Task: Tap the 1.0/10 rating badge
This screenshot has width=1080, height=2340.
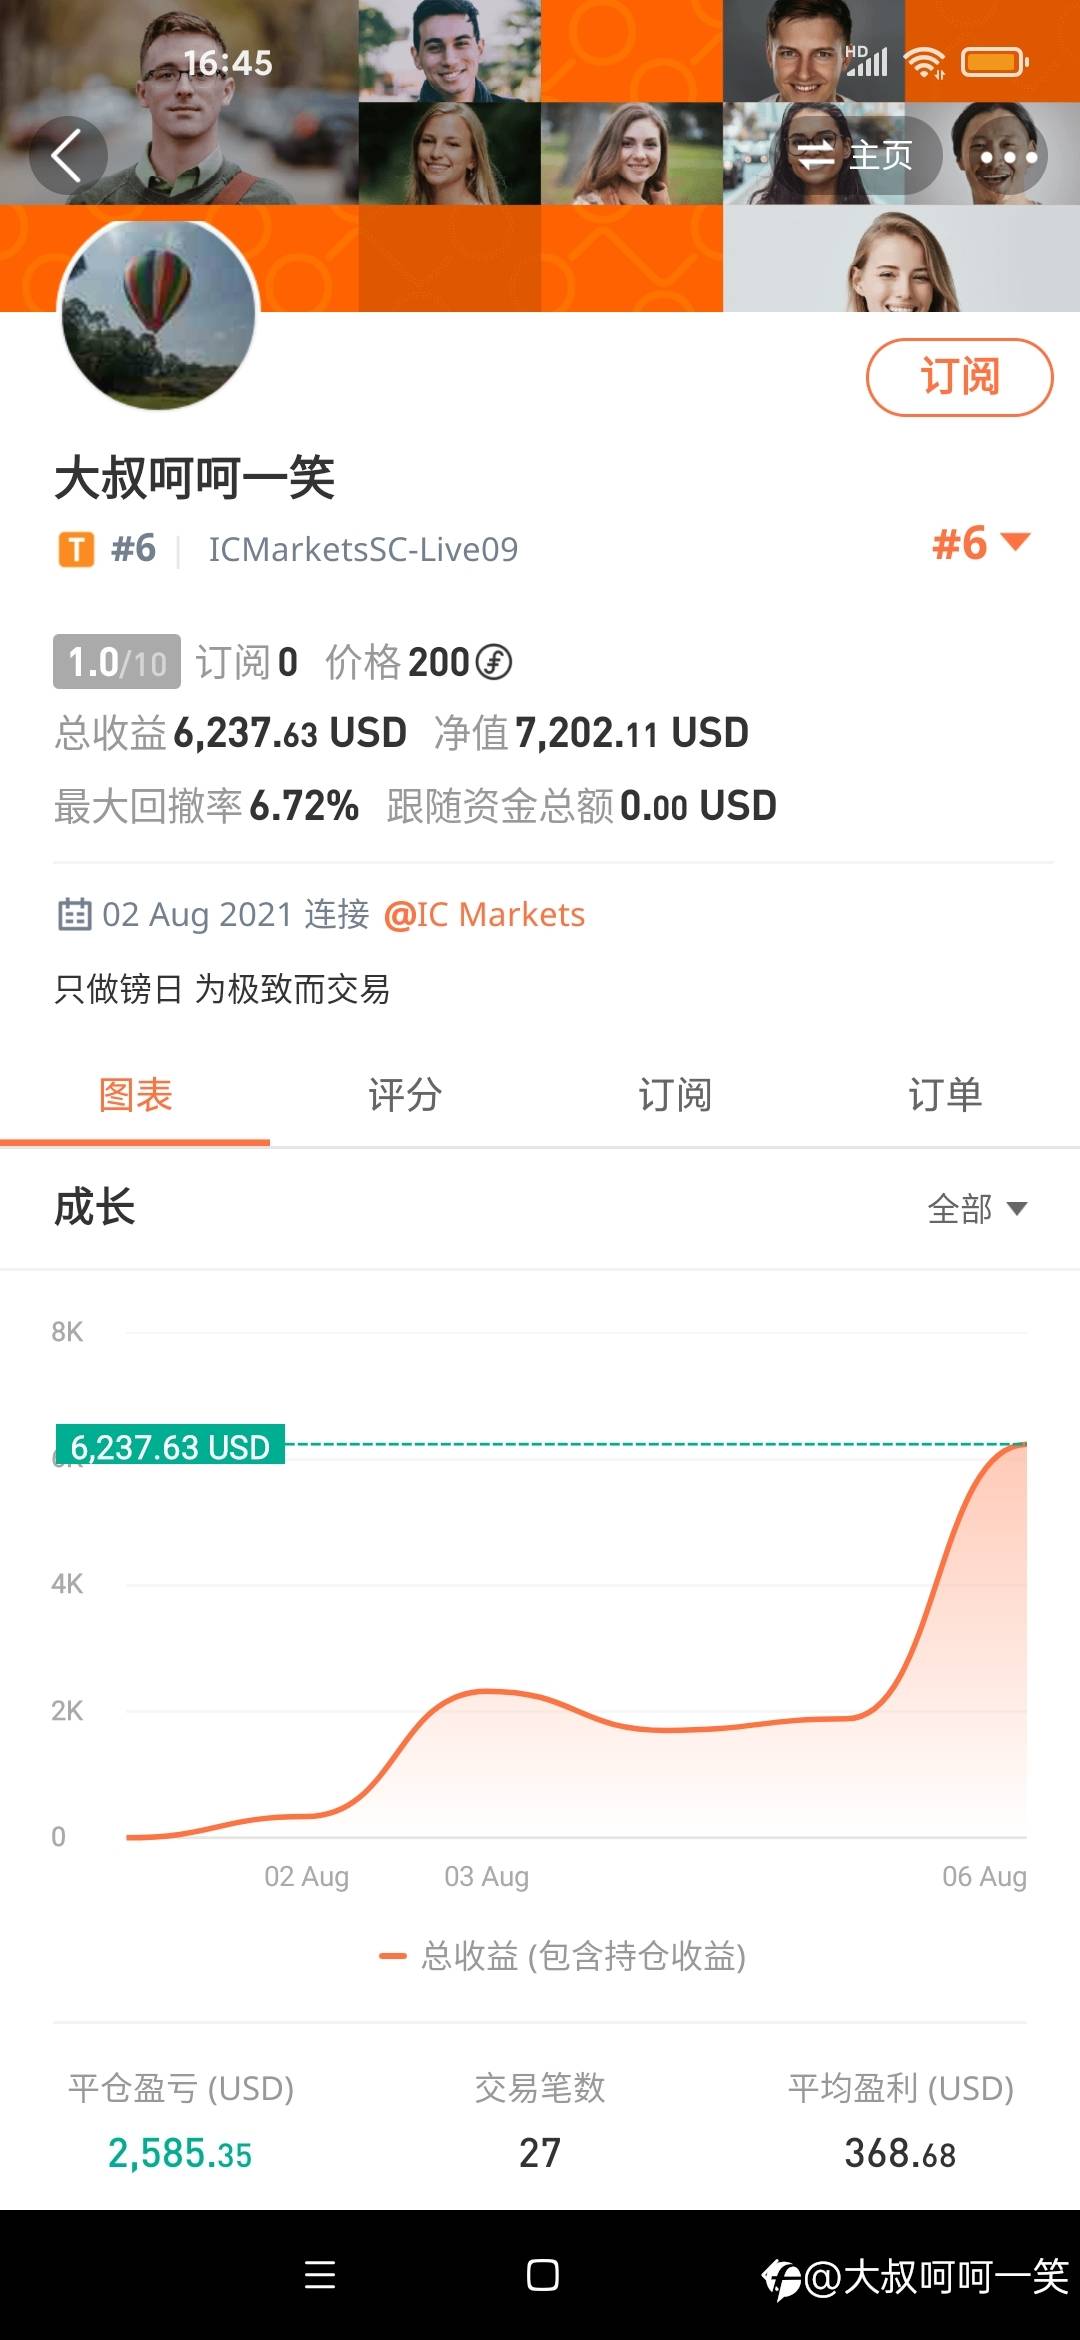Action: 117,662
